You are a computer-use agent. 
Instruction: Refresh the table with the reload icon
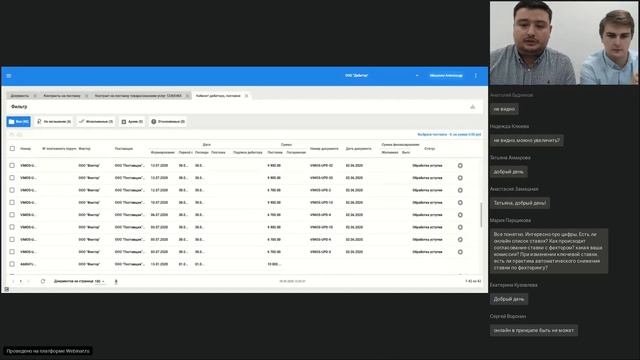point(43,281)
